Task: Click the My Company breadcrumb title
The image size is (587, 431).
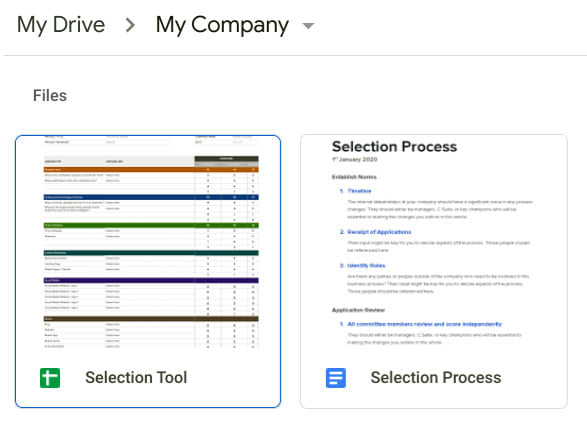Action: tap(222, 25)
